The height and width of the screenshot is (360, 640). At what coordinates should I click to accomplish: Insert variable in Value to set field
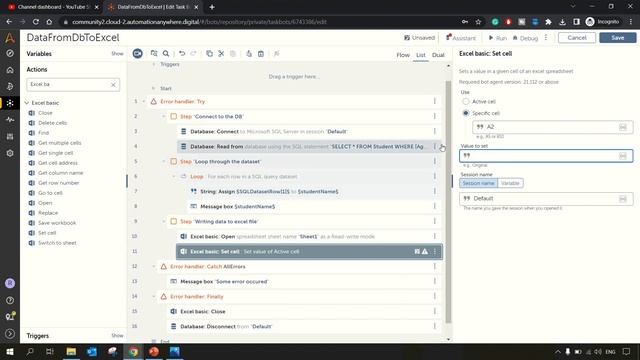coord(622,156)
